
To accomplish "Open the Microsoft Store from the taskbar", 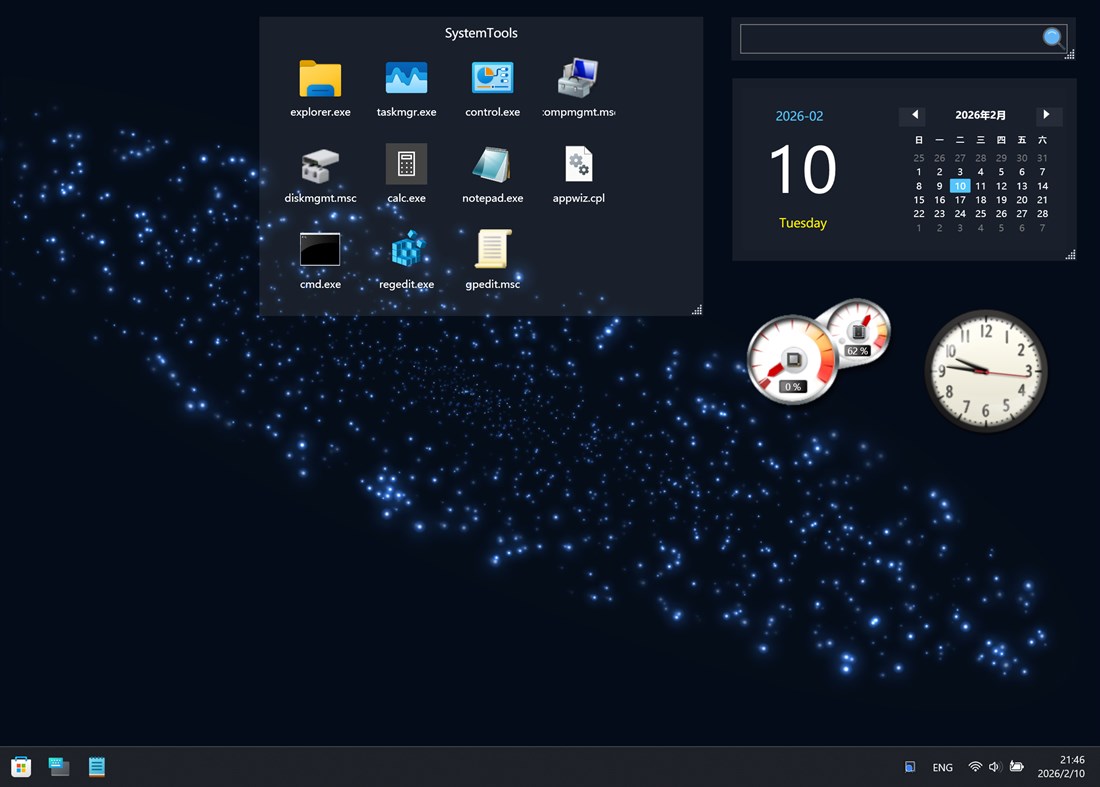I will click(x=21, y=766).
